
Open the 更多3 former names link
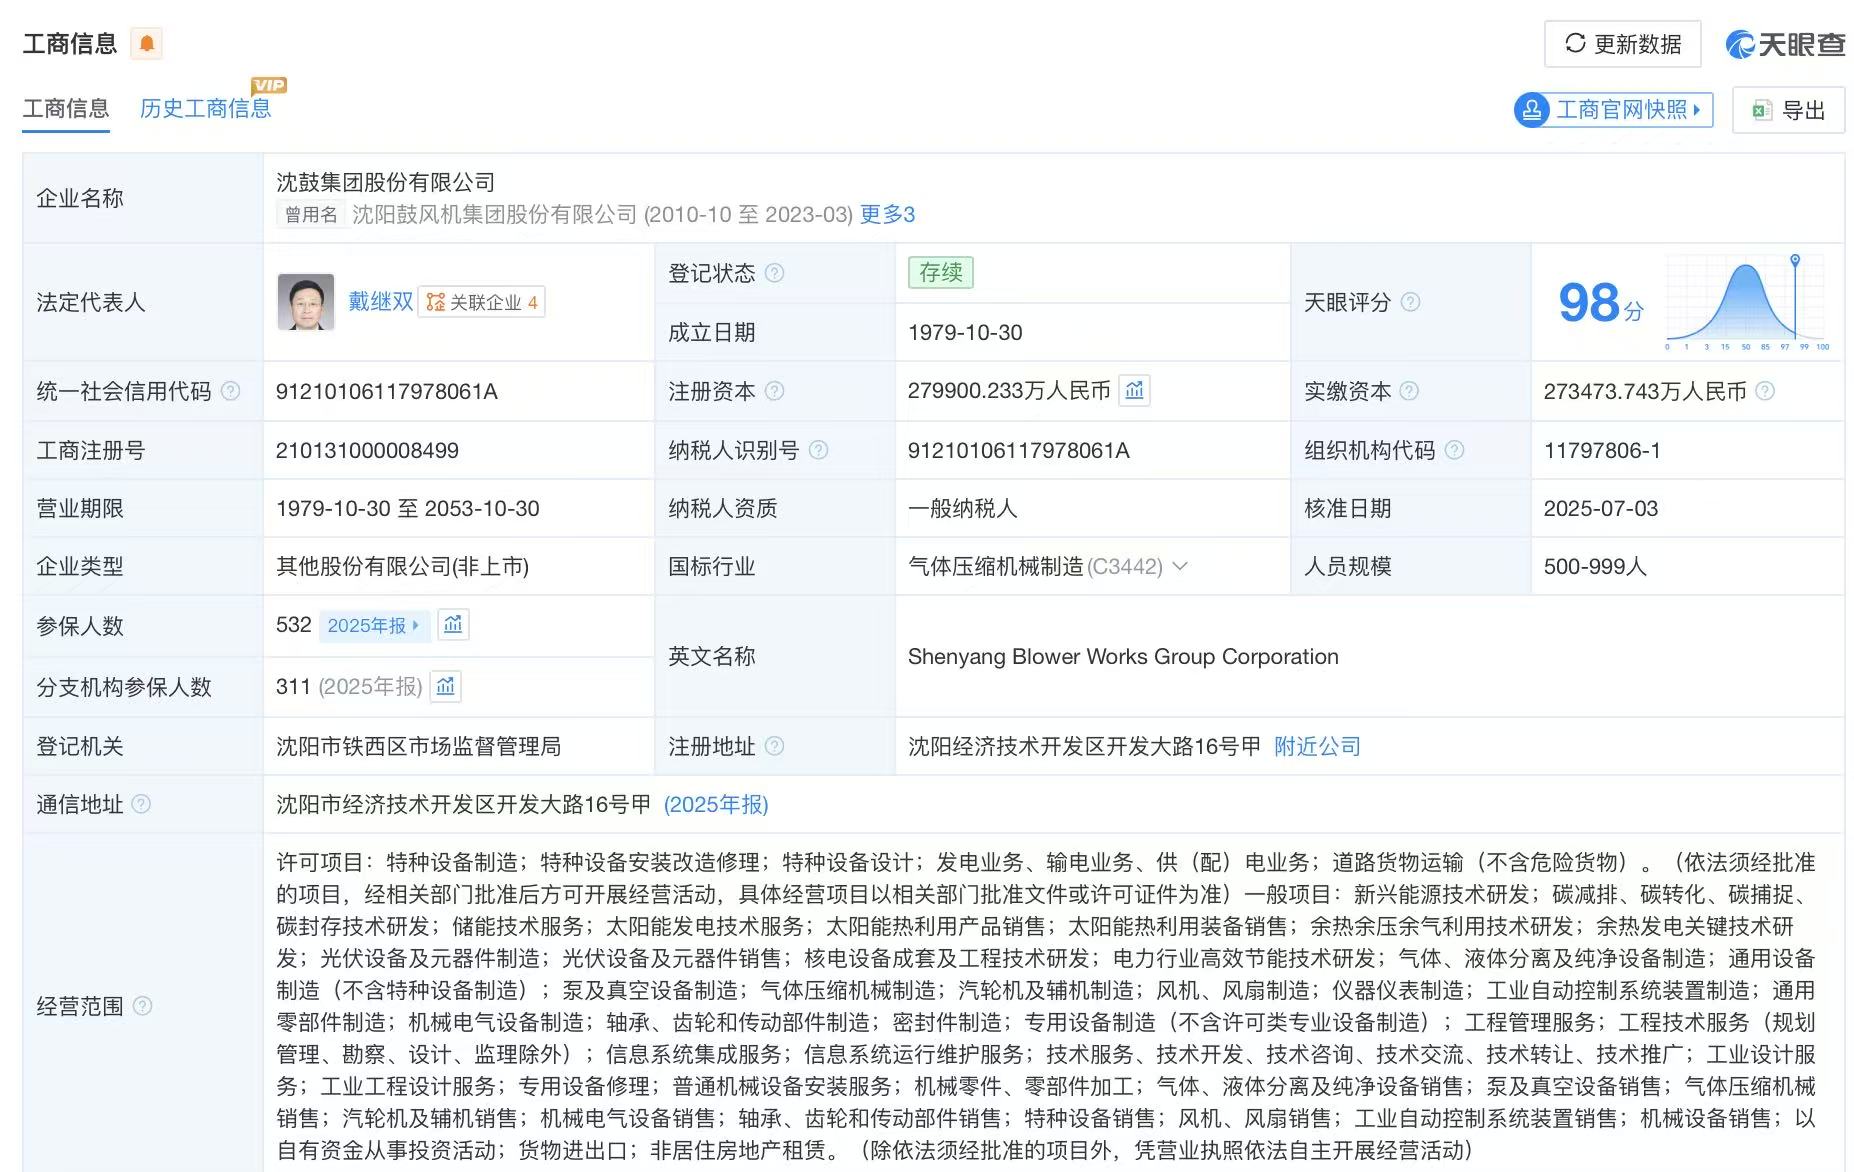[887, 214]
